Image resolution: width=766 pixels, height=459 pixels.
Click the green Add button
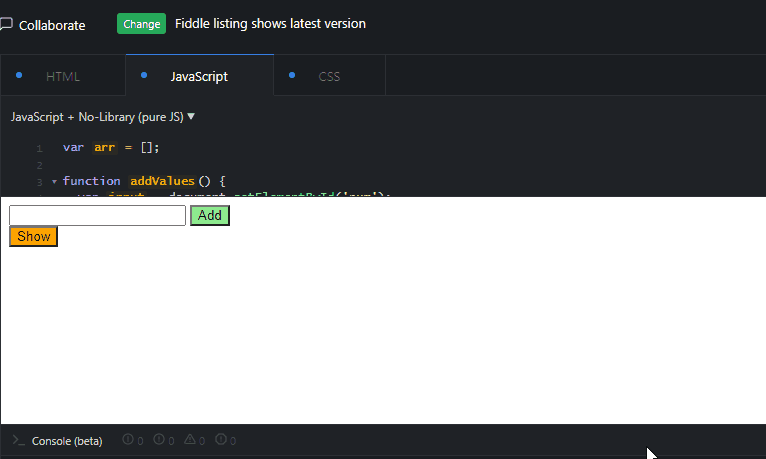point(210,215)
